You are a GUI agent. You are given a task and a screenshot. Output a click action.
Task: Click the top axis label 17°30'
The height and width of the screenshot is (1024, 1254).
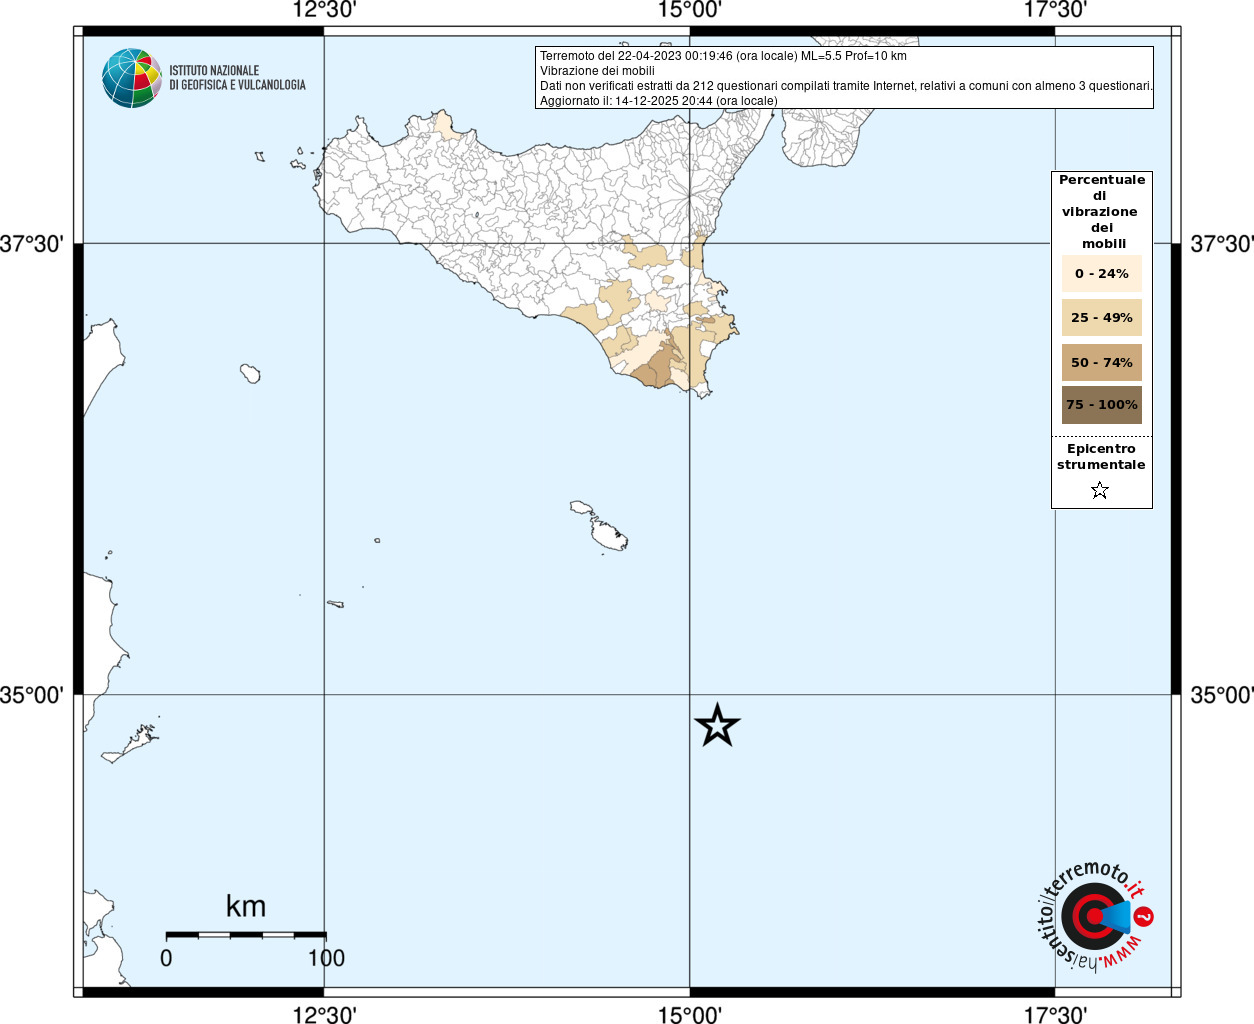tap(1055, 10)
